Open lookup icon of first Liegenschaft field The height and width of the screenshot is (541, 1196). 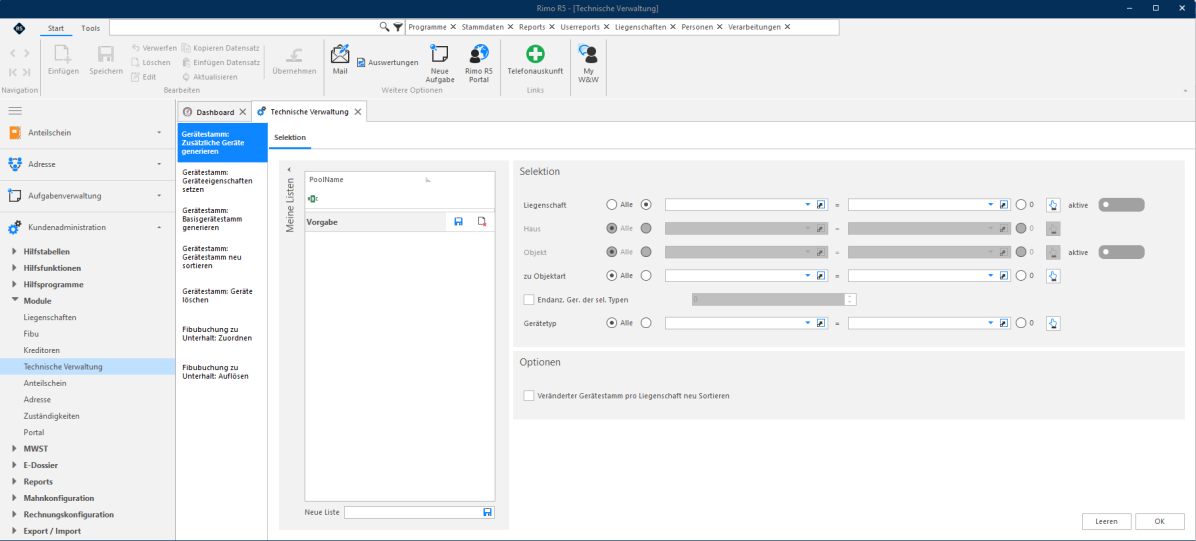point(821,204)
